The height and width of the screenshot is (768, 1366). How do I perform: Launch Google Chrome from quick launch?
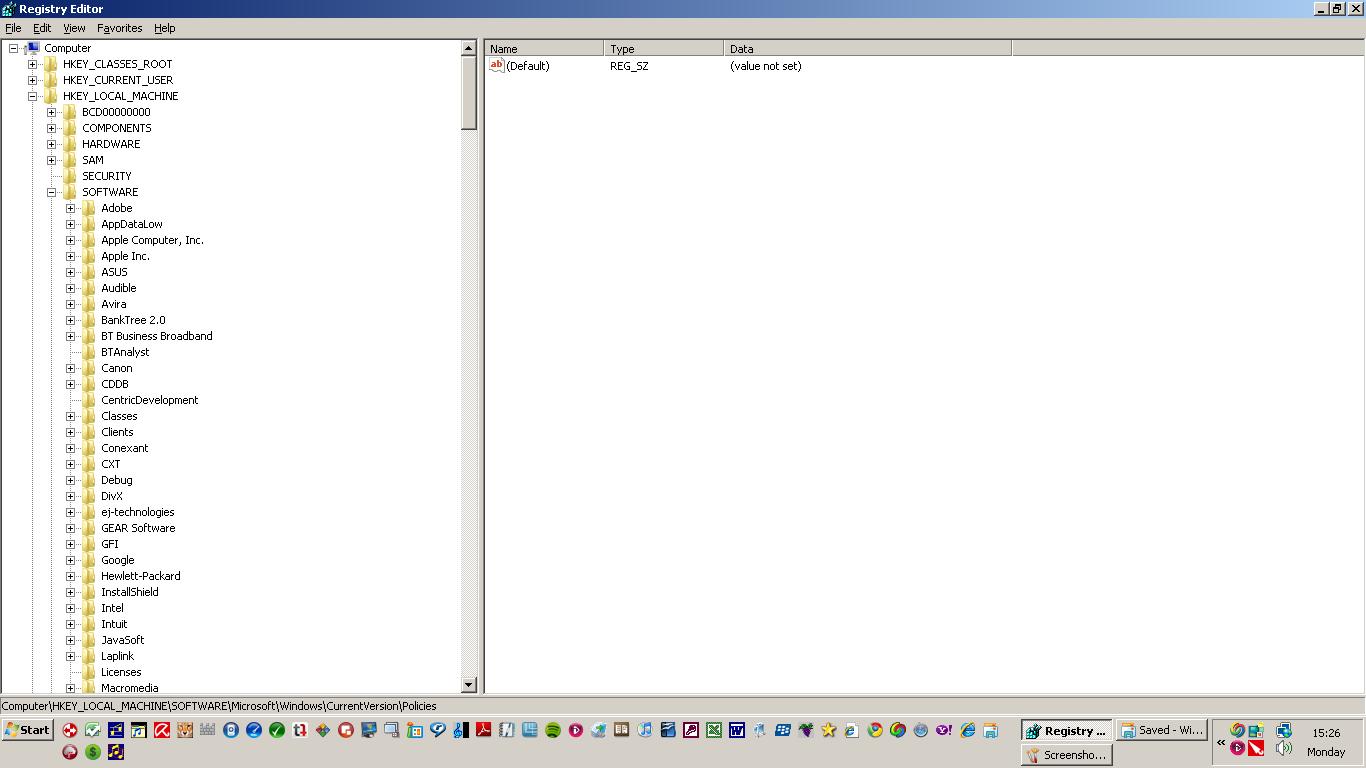tap(875, 730)
